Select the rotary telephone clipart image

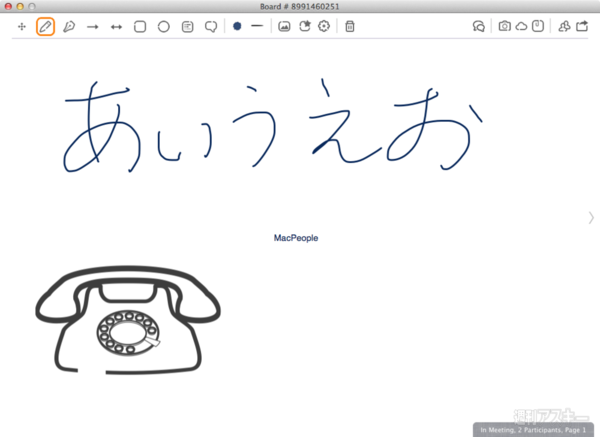pyautogui.click(x=128, y=320)
